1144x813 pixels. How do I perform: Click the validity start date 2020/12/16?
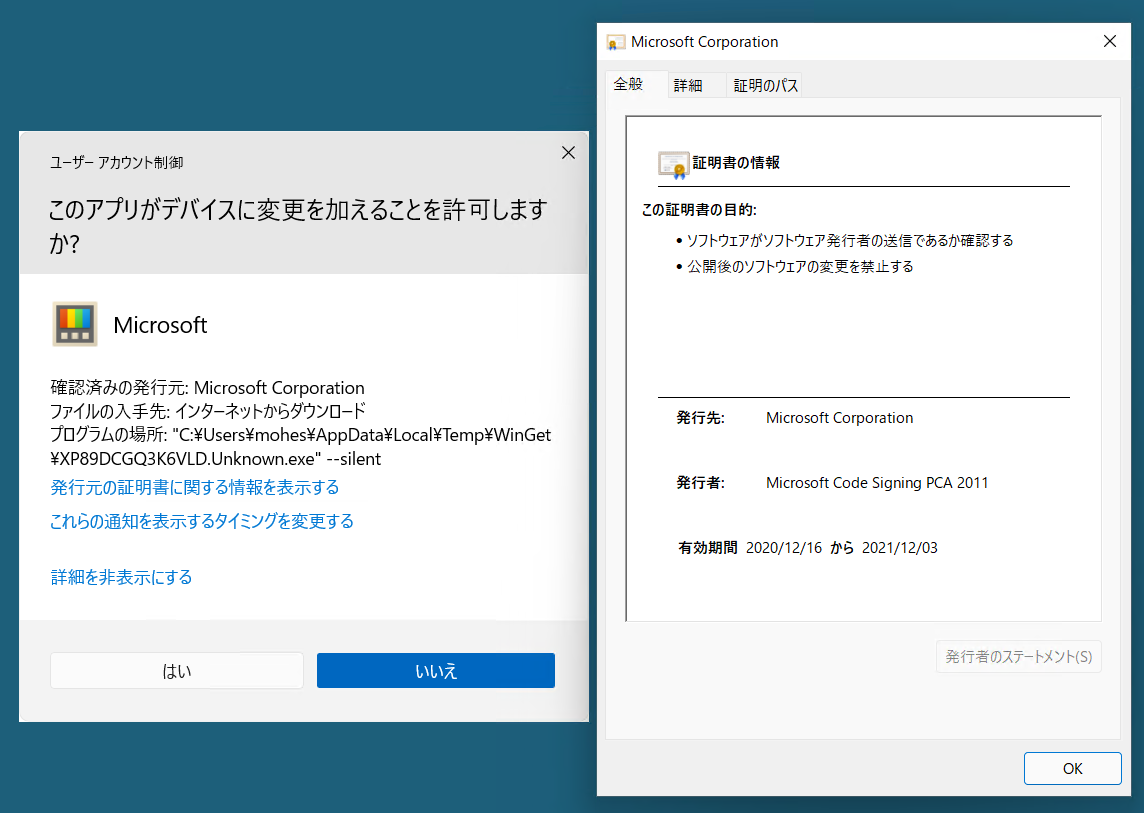[784, 547]
